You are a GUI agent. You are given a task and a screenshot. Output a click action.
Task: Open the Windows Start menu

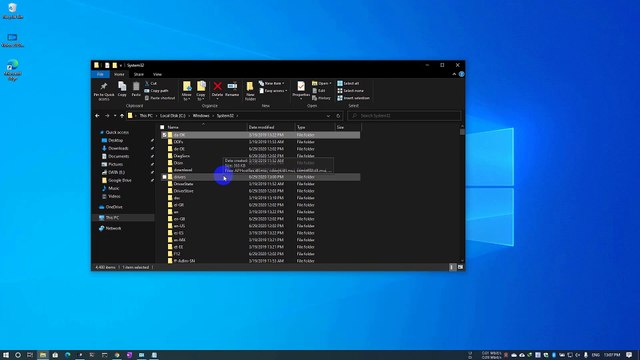6,355
